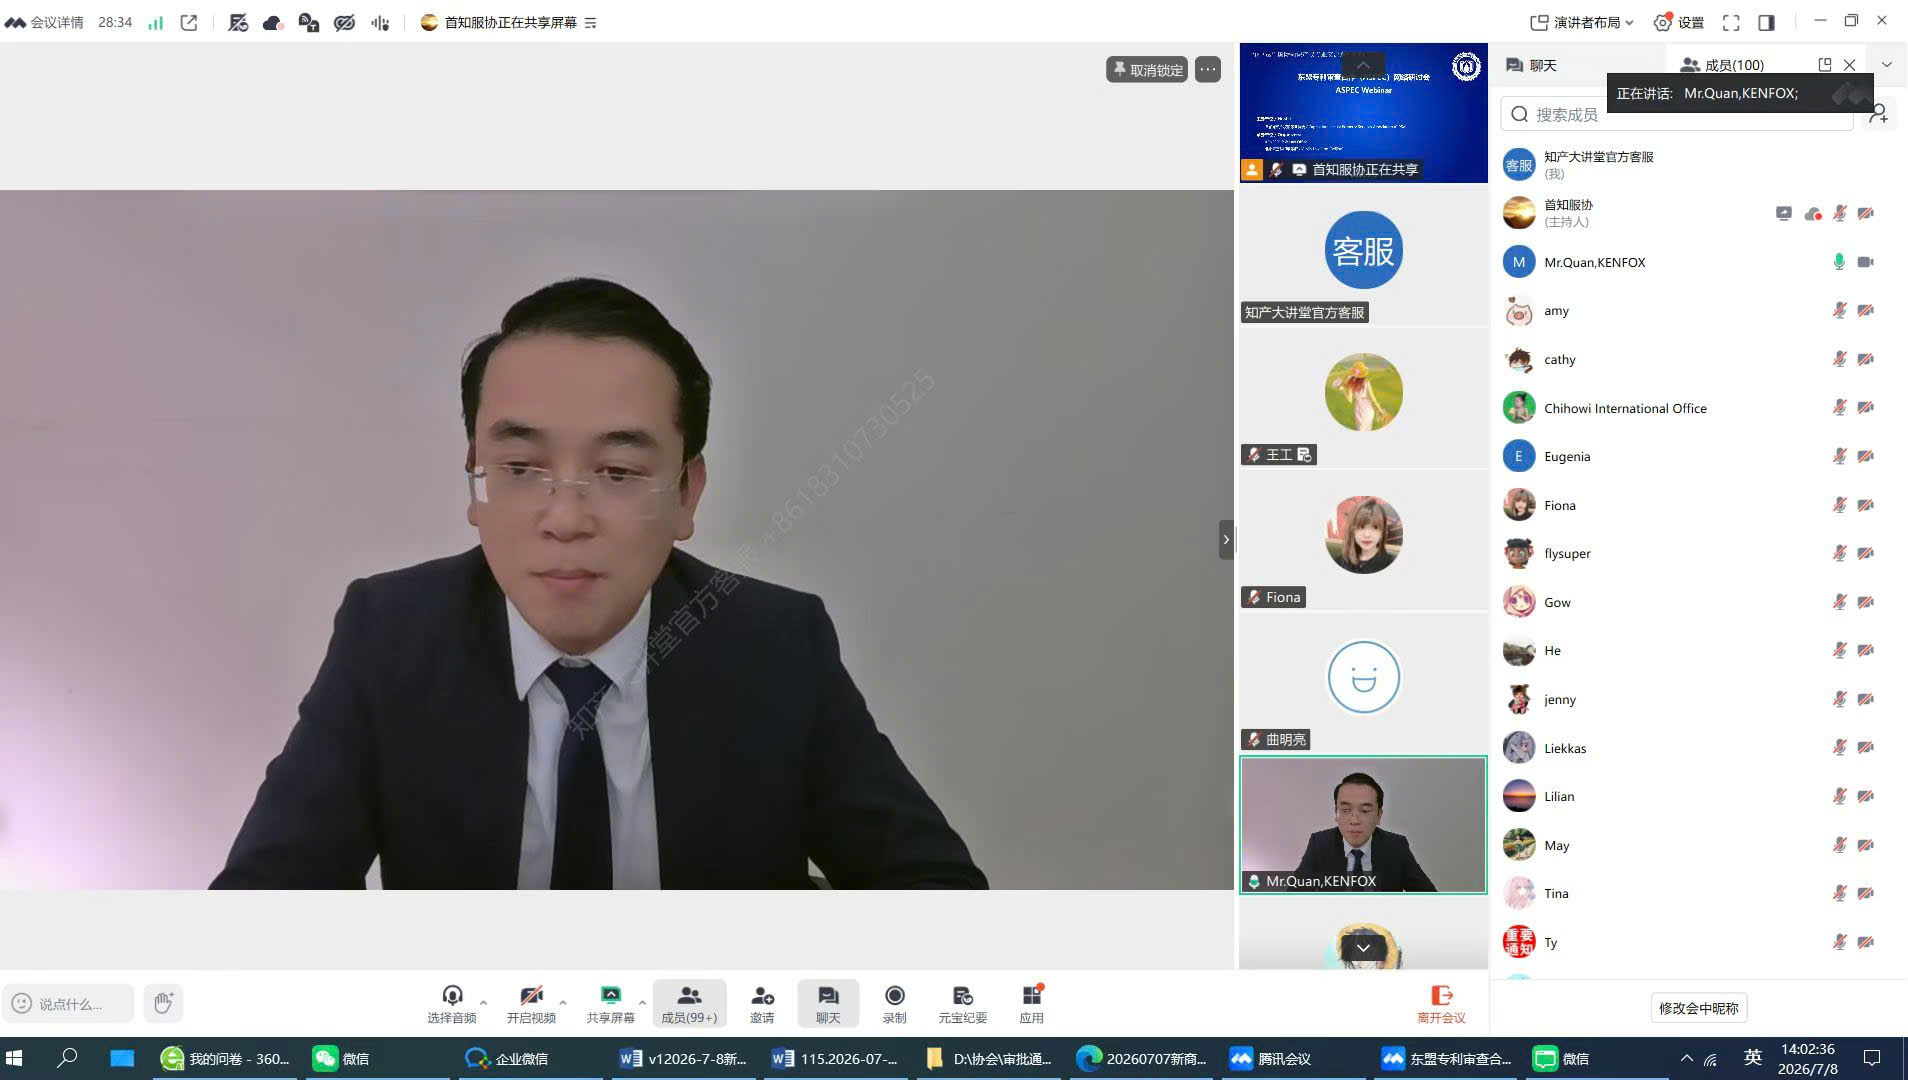The width and height of the screenshot is (1908, 1080).
Task: Pop out the members panel
Action: coord(1824,65)
